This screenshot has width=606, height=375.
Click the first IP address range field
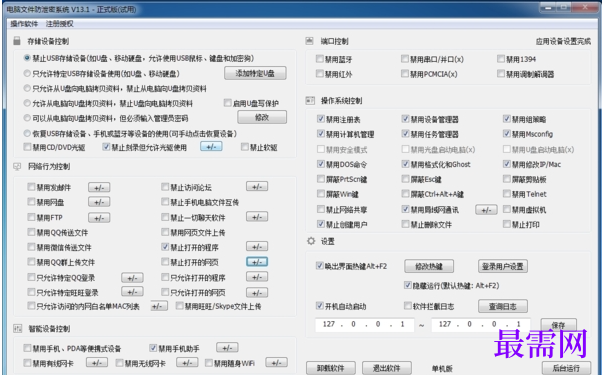click(364, 324)
